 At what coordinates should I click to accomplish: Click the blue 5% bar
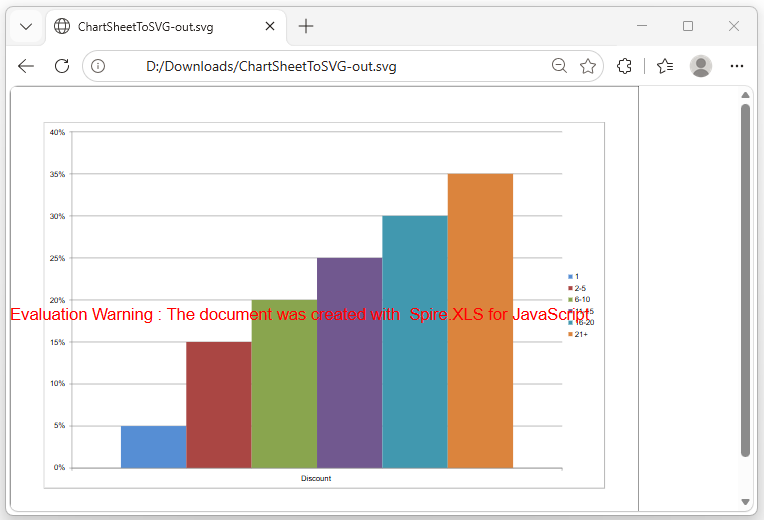tap(153, 447)
